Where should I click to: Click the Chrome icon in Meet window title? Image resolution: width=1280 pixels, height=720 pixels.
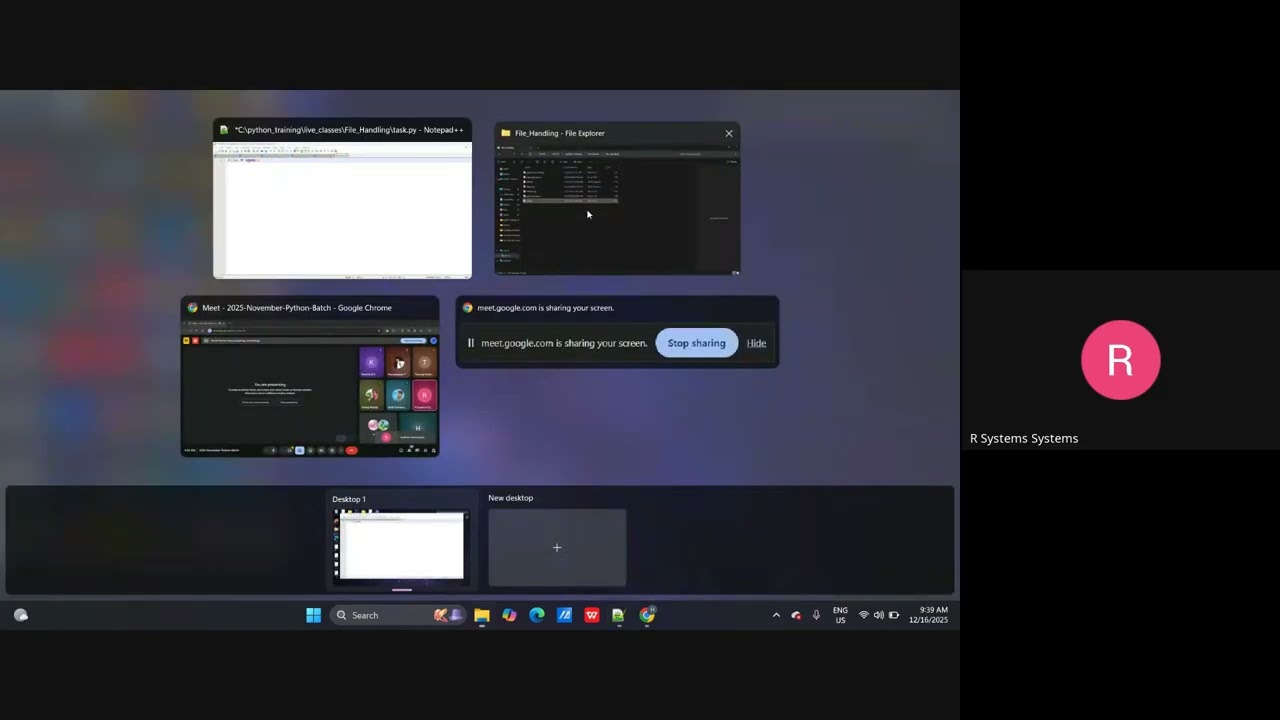193,308
